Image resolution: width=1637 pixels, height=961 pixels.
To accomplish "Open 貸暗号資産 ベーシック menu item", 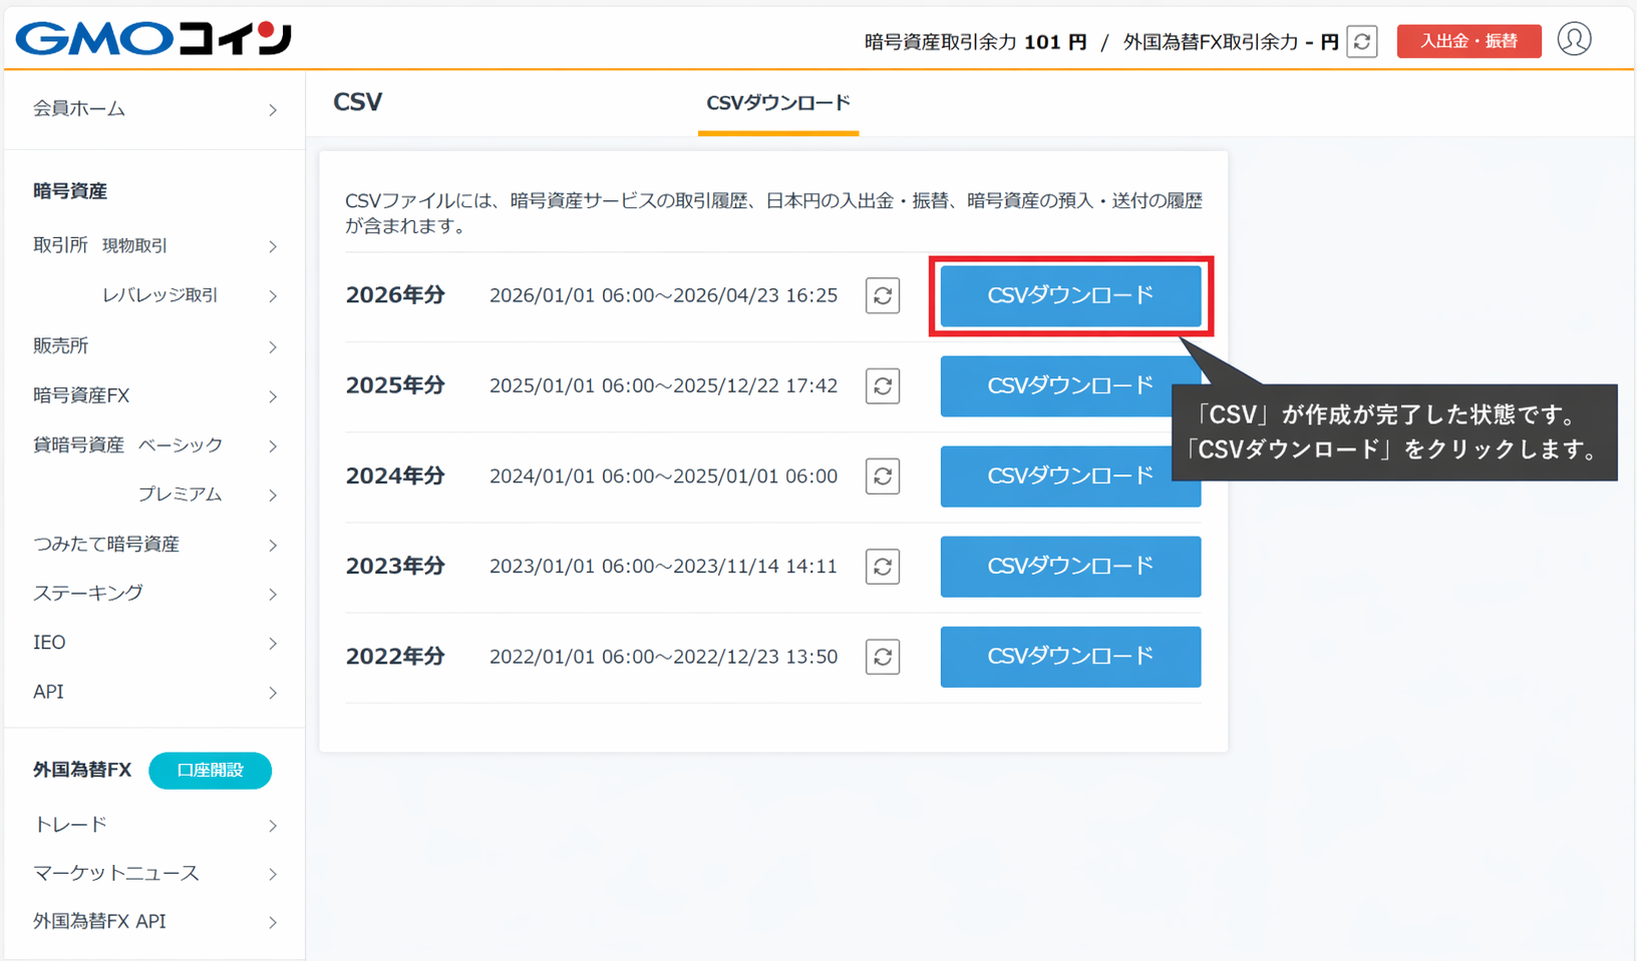I will [154, 445].
